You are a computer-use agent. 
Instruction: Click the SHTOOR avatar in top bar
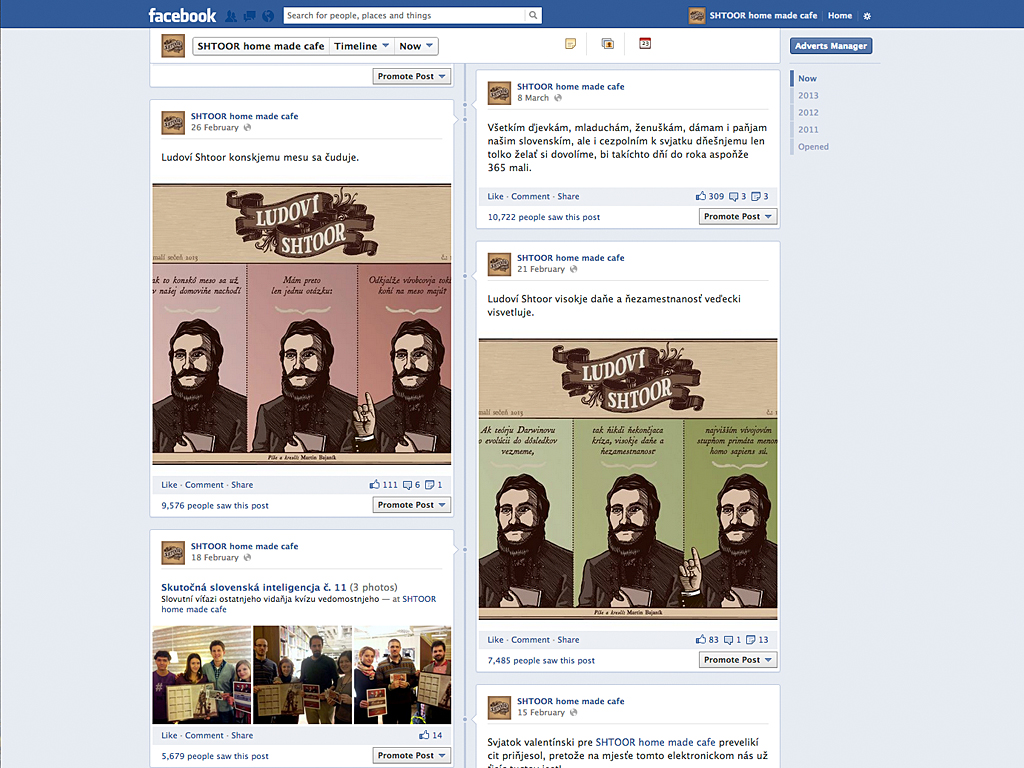(x=697, y=15)
